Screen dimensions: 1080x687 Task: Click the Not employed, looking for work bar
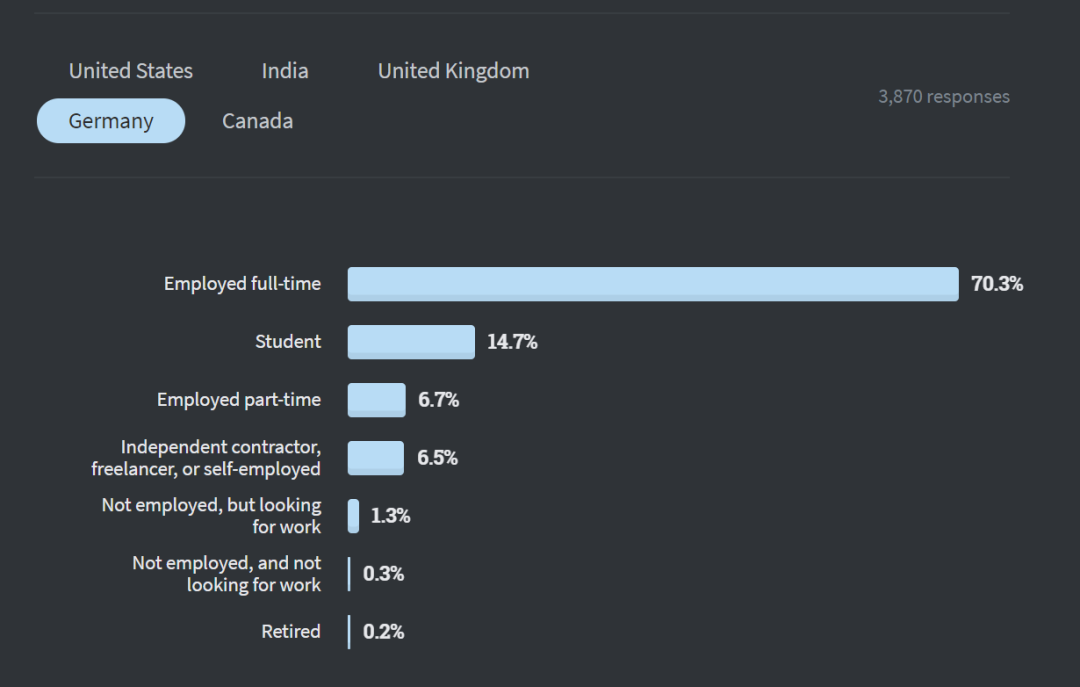[x=353, y=516]
